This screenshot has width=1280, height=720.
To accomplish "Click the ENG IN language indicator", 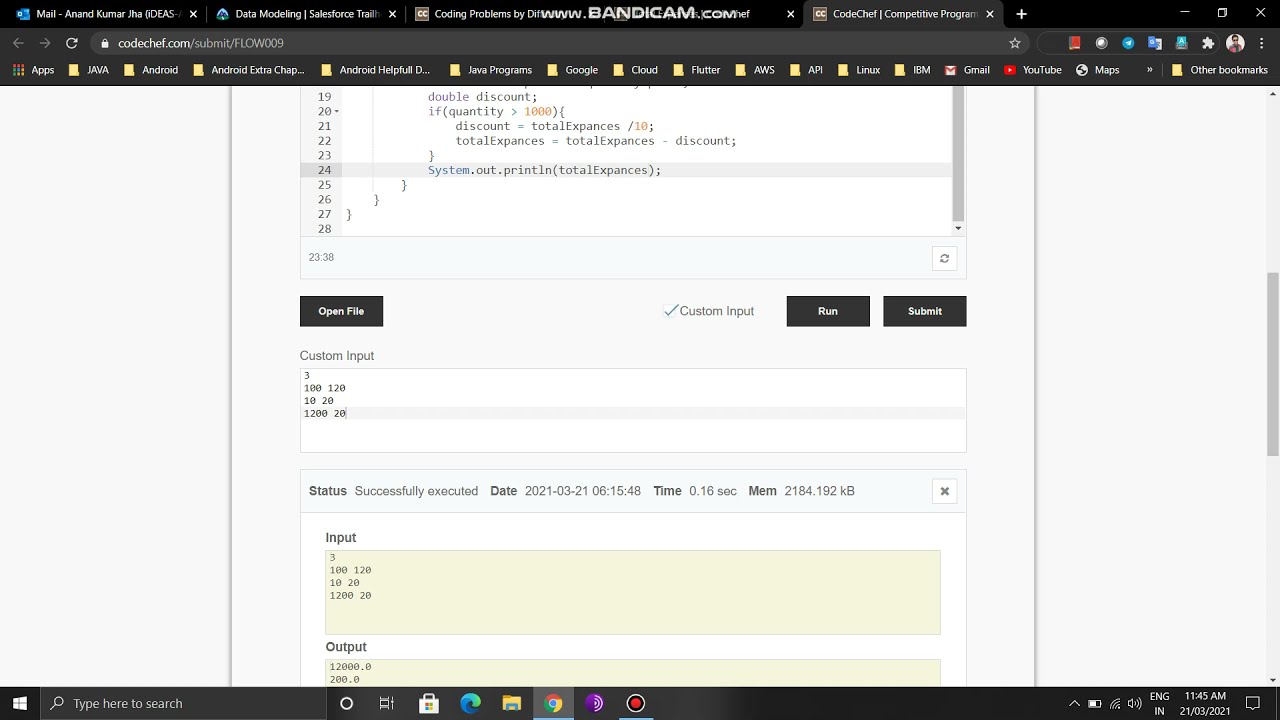I will [x=1160, y=703].
